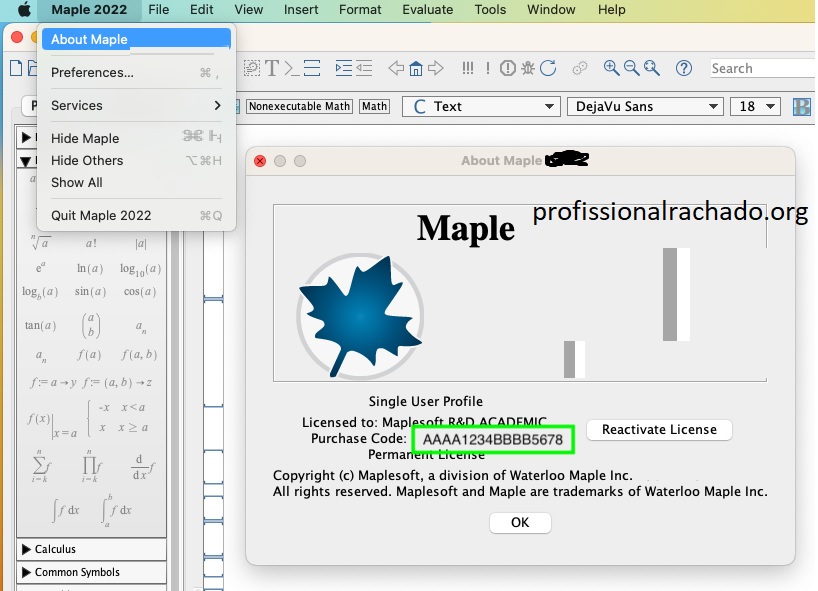The image size is (818, 591).
Task: Click the indent section icon
Action: pyautogui.click(x=343, y=68)
